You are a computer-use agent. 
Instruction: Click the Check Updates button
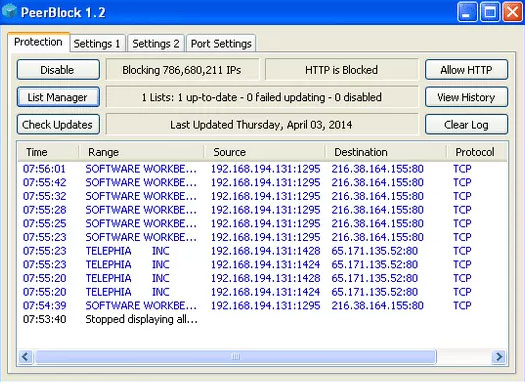[x=58, y=125]
